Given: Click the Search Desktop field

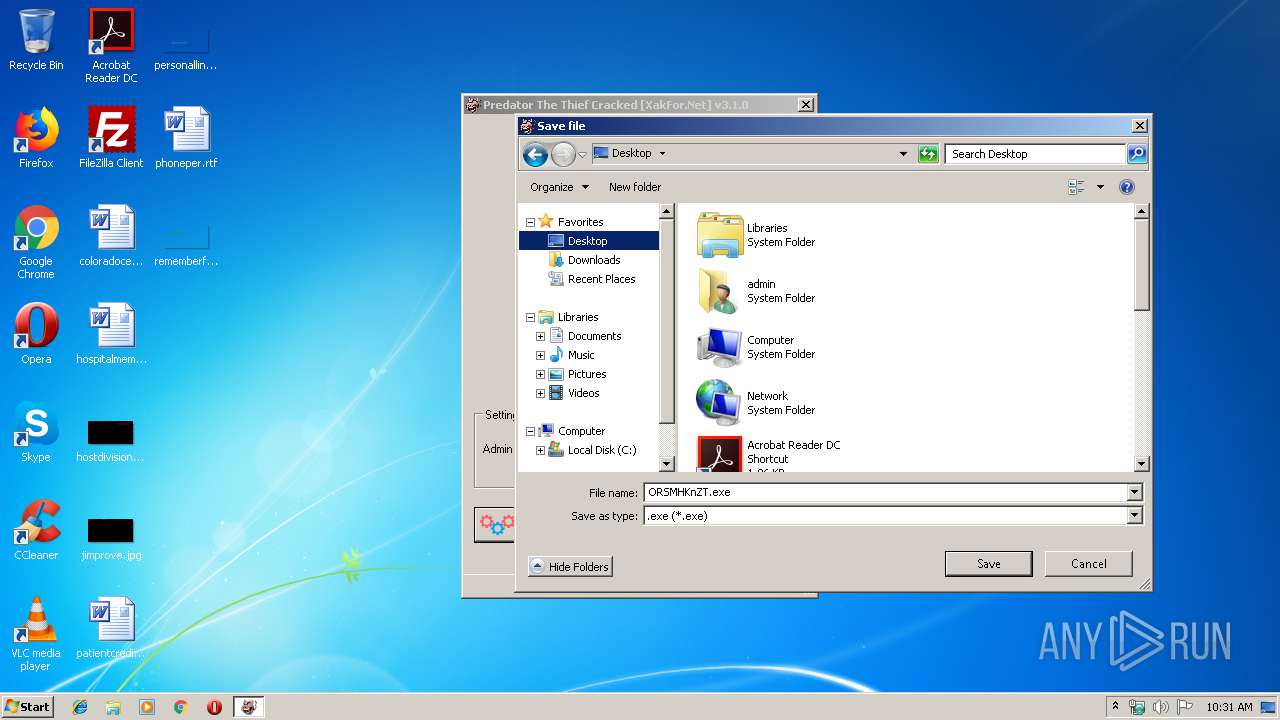Looking at the screenshot, I should click(x=1035, y=154).
